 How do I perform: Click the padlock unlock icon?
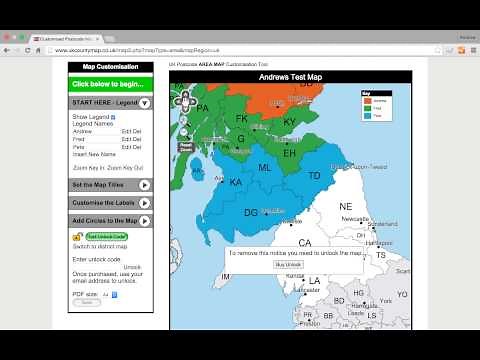pos(77,237)
